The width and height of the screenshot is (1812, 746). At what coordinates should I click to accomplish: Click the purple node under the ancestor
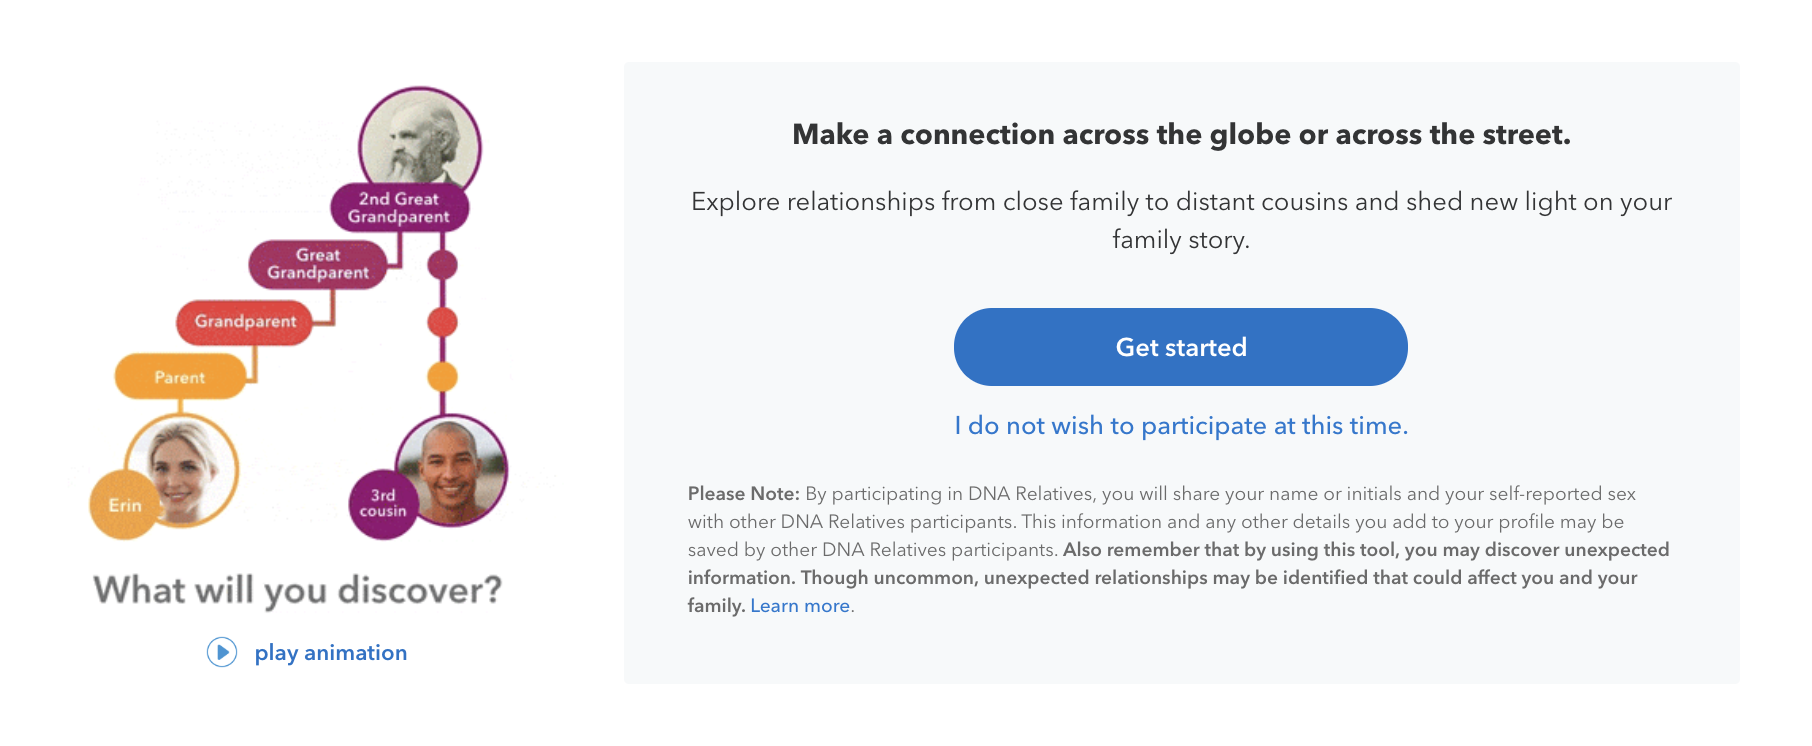pos(442,265)
